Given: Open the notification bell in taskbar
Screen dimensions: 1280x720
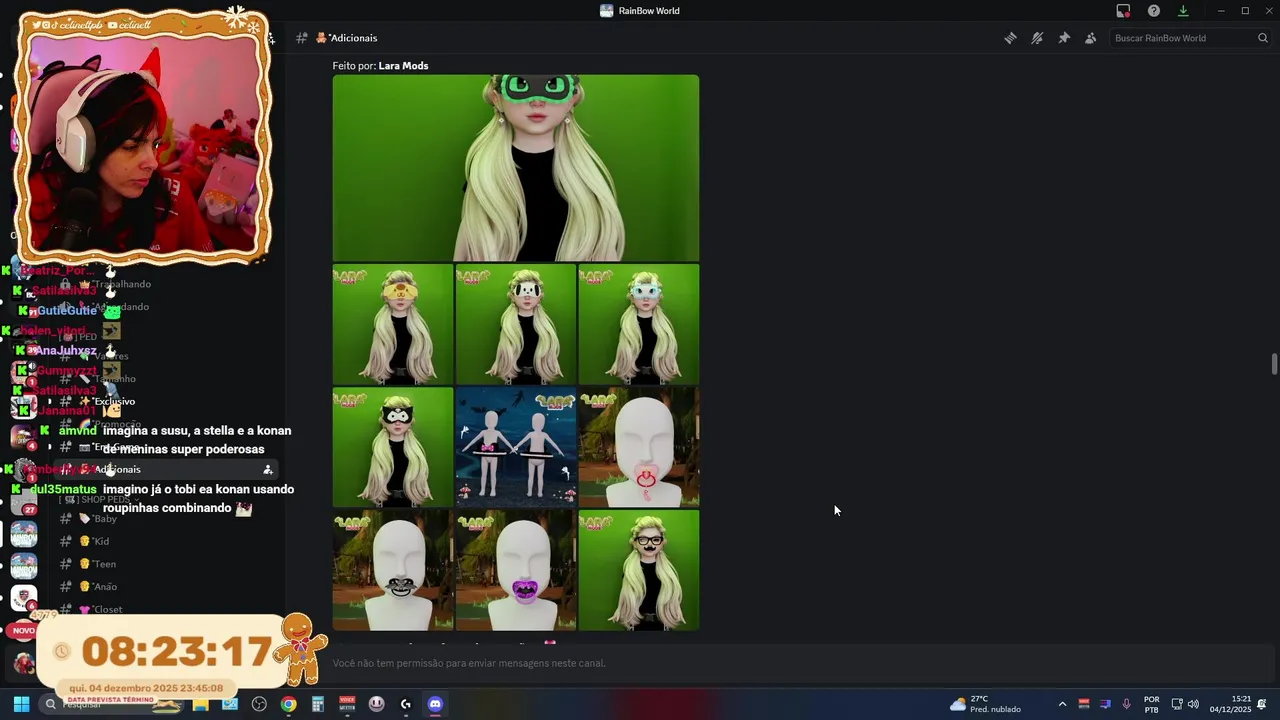Looking at the screenshot, I should click(x=1262, y=704).
